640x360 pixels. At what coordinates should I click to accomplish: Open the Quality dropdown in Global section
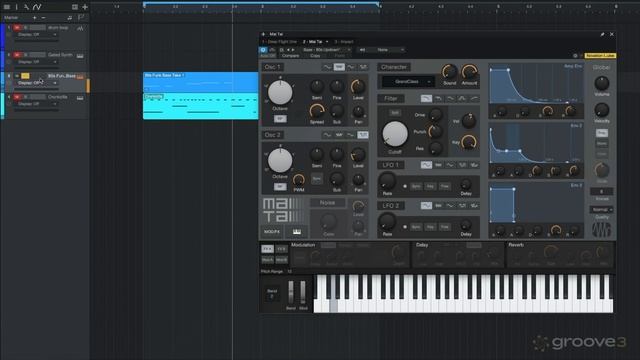(602, 209)
